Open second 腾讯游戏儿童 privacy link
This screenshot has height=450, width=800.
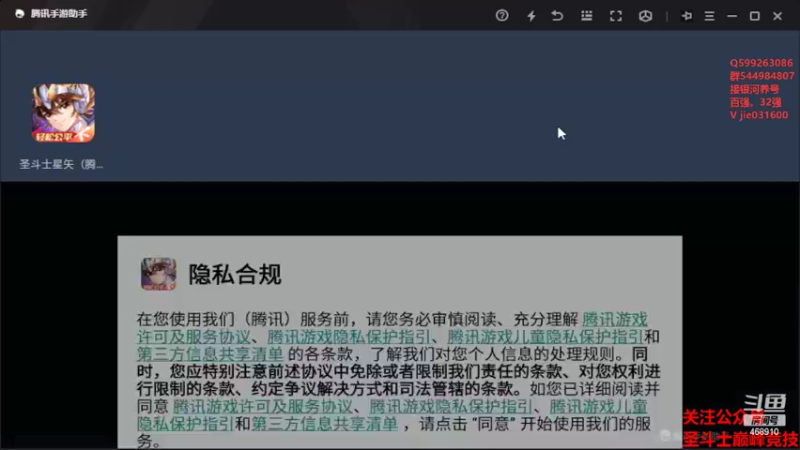pos(598,407)
